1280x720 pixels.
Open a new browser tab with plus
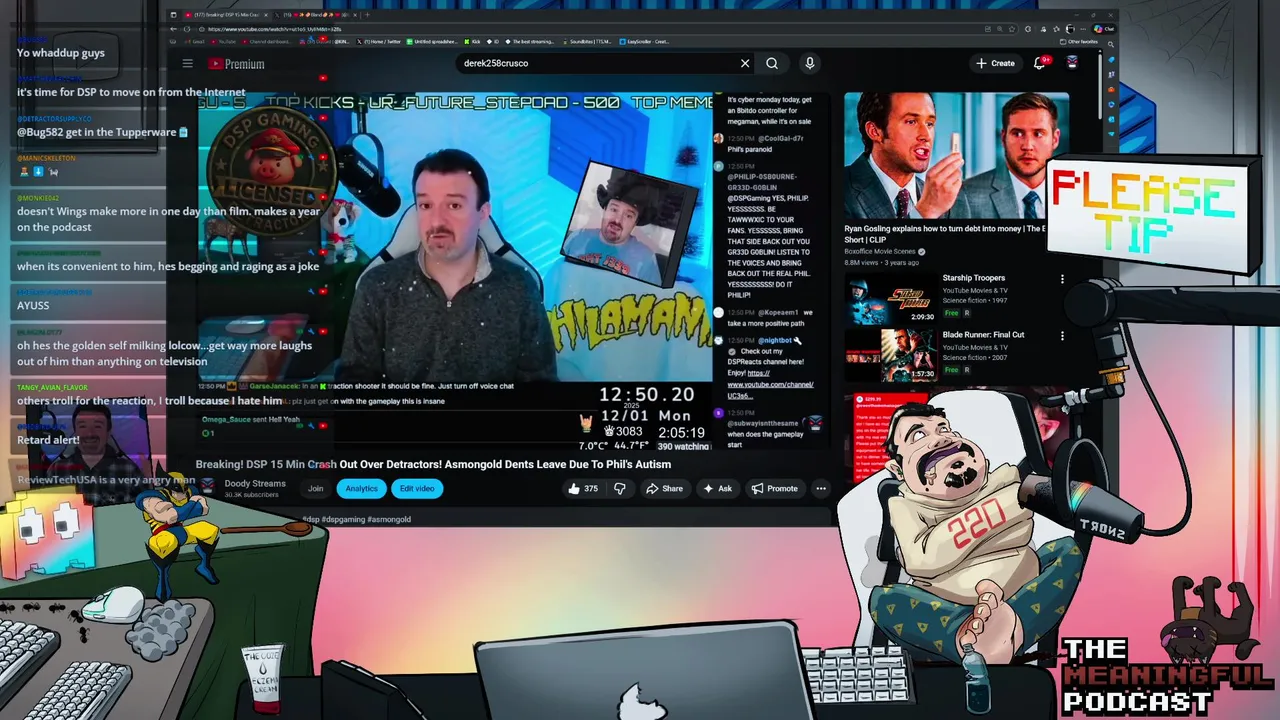coord(367,15)
